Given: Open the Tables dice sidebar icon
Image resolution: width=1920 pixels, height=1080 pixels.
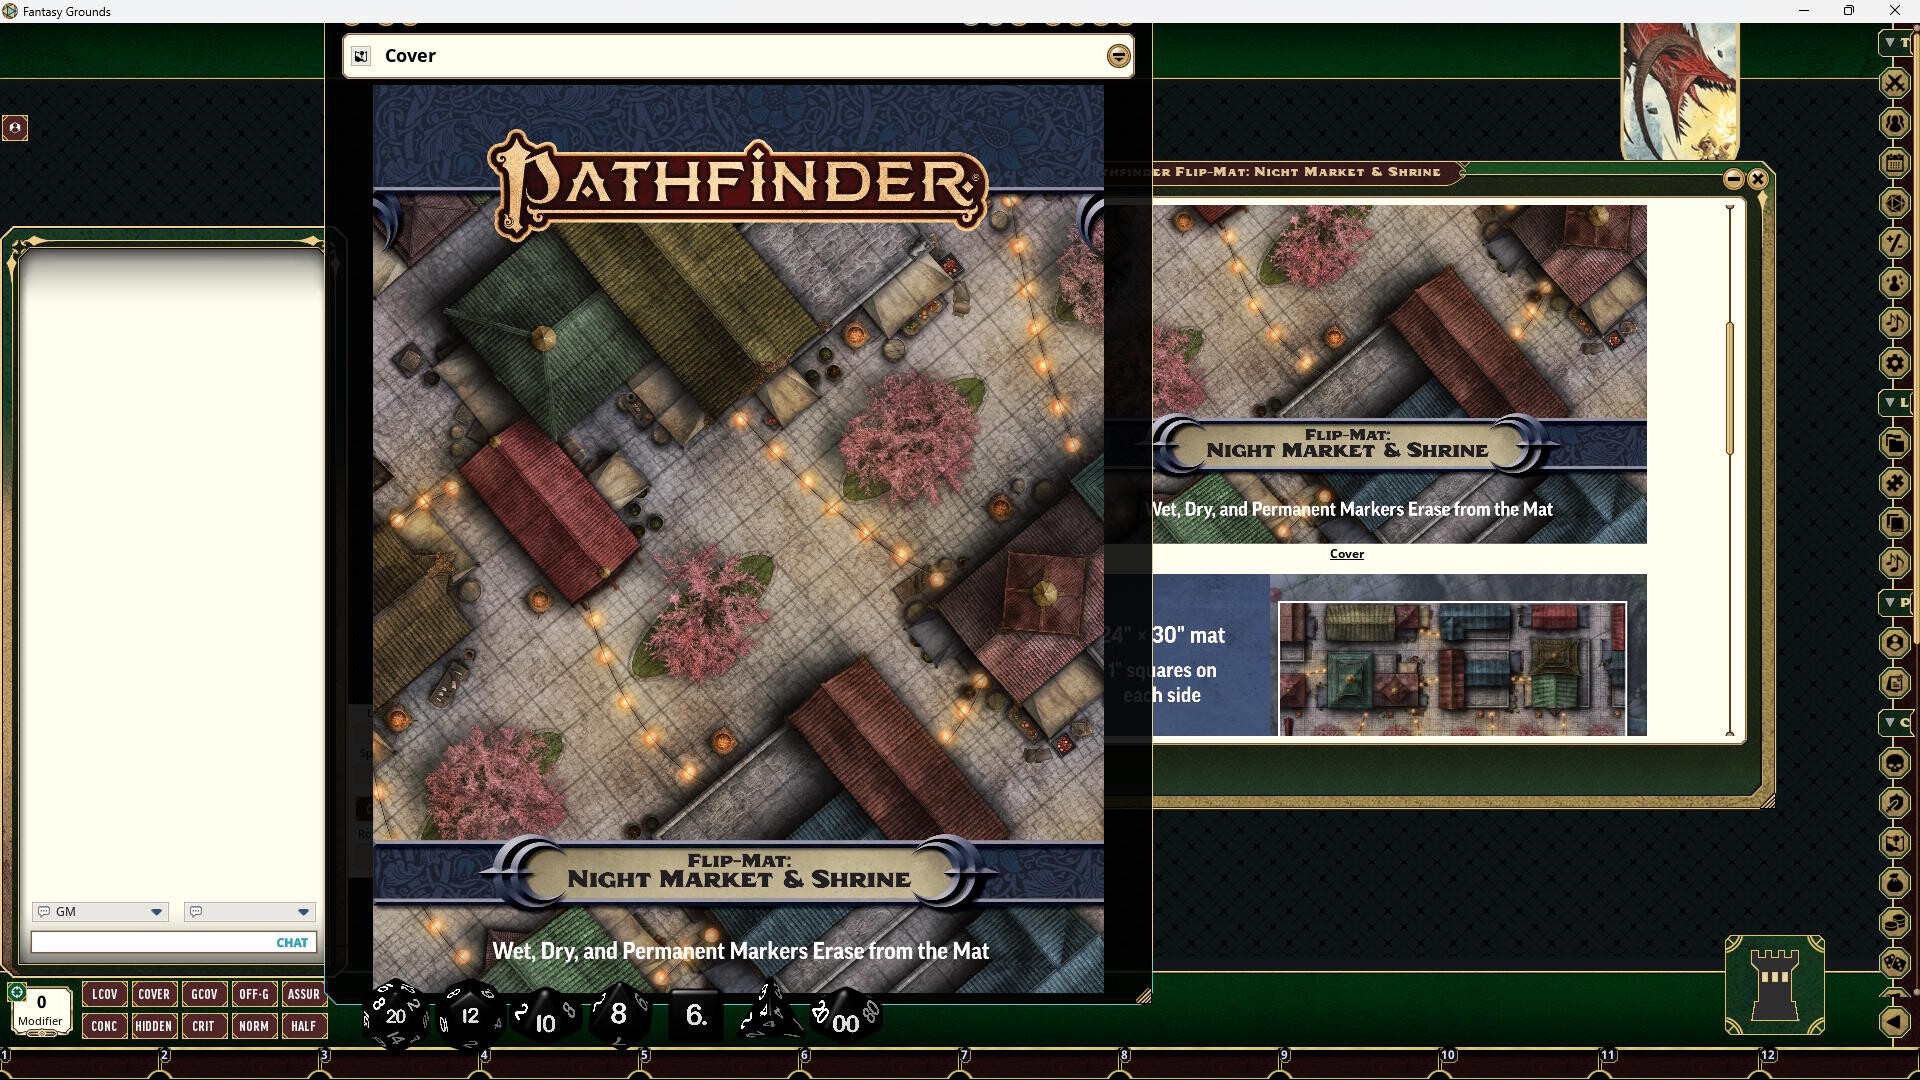Looking at the screenshot, I should click(x=1895, y=963).
